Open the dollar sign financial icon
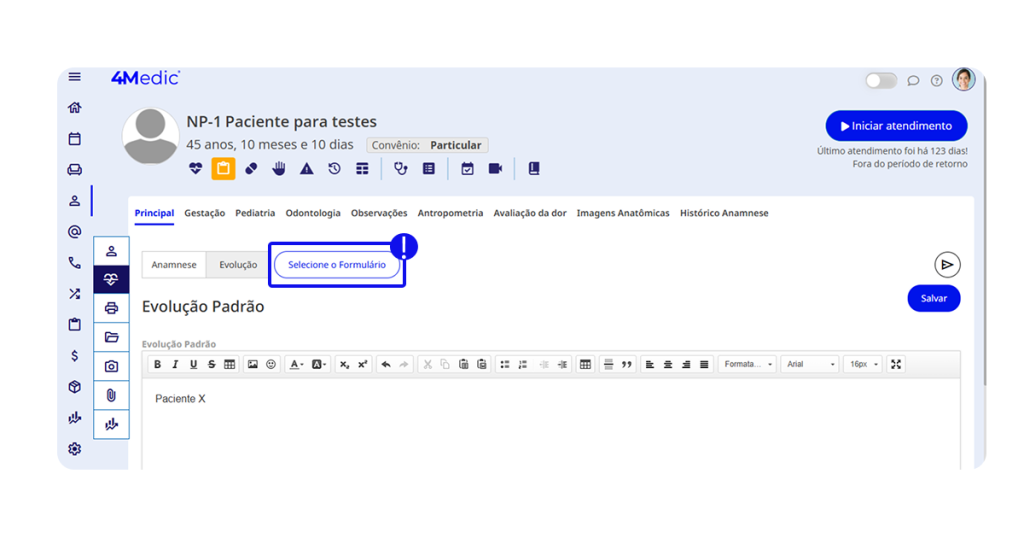Viewport: 1024px width, 538px height. [74, 356]
